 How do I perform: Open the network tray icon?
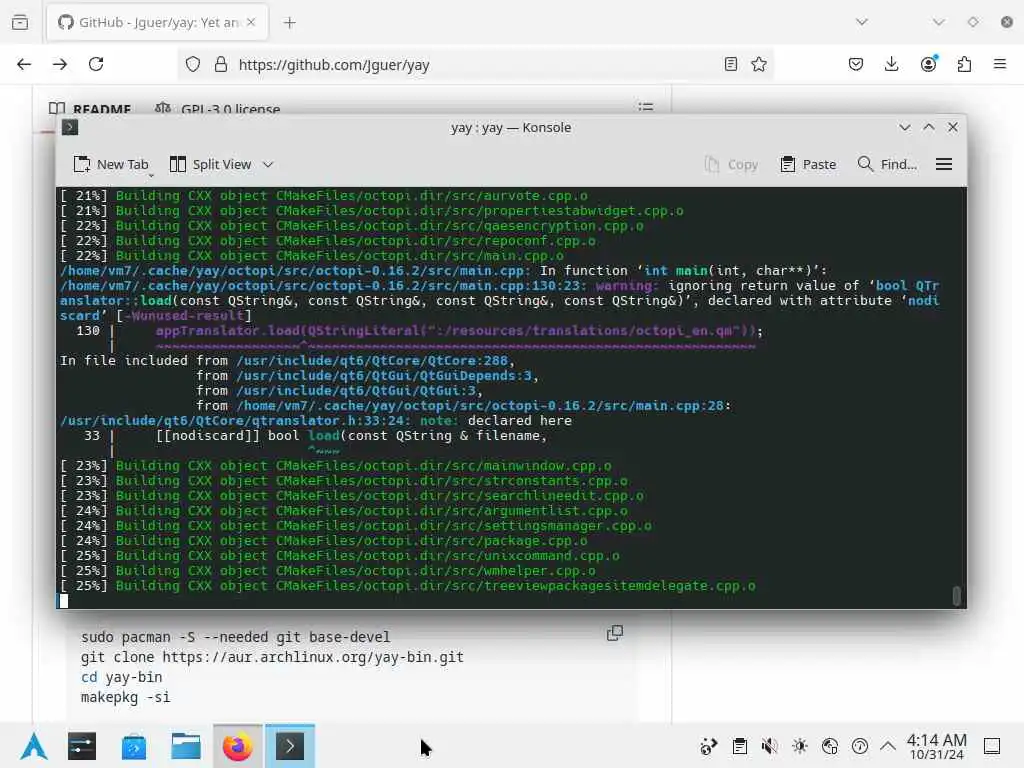point(829,746)
